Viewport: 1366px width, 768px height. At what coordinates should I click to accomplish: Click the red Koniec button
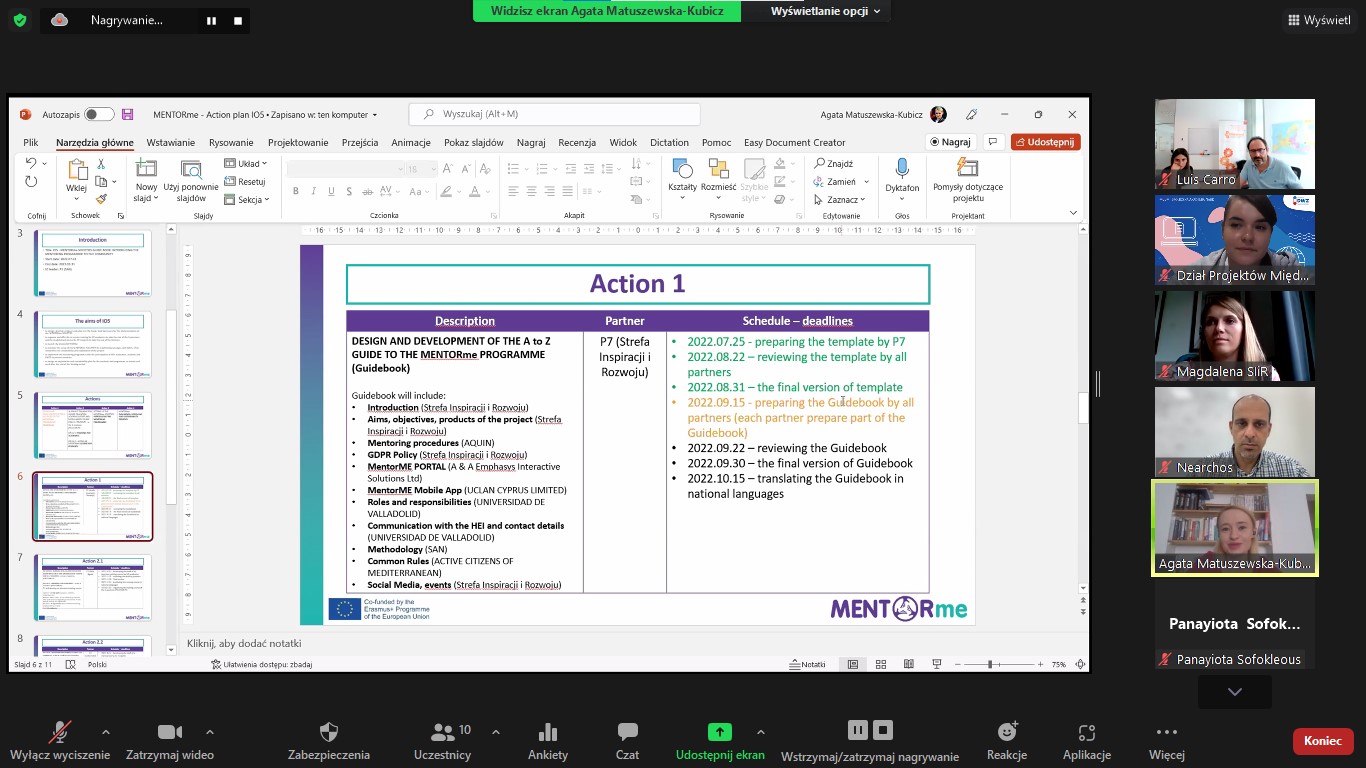click(1323, 741)
